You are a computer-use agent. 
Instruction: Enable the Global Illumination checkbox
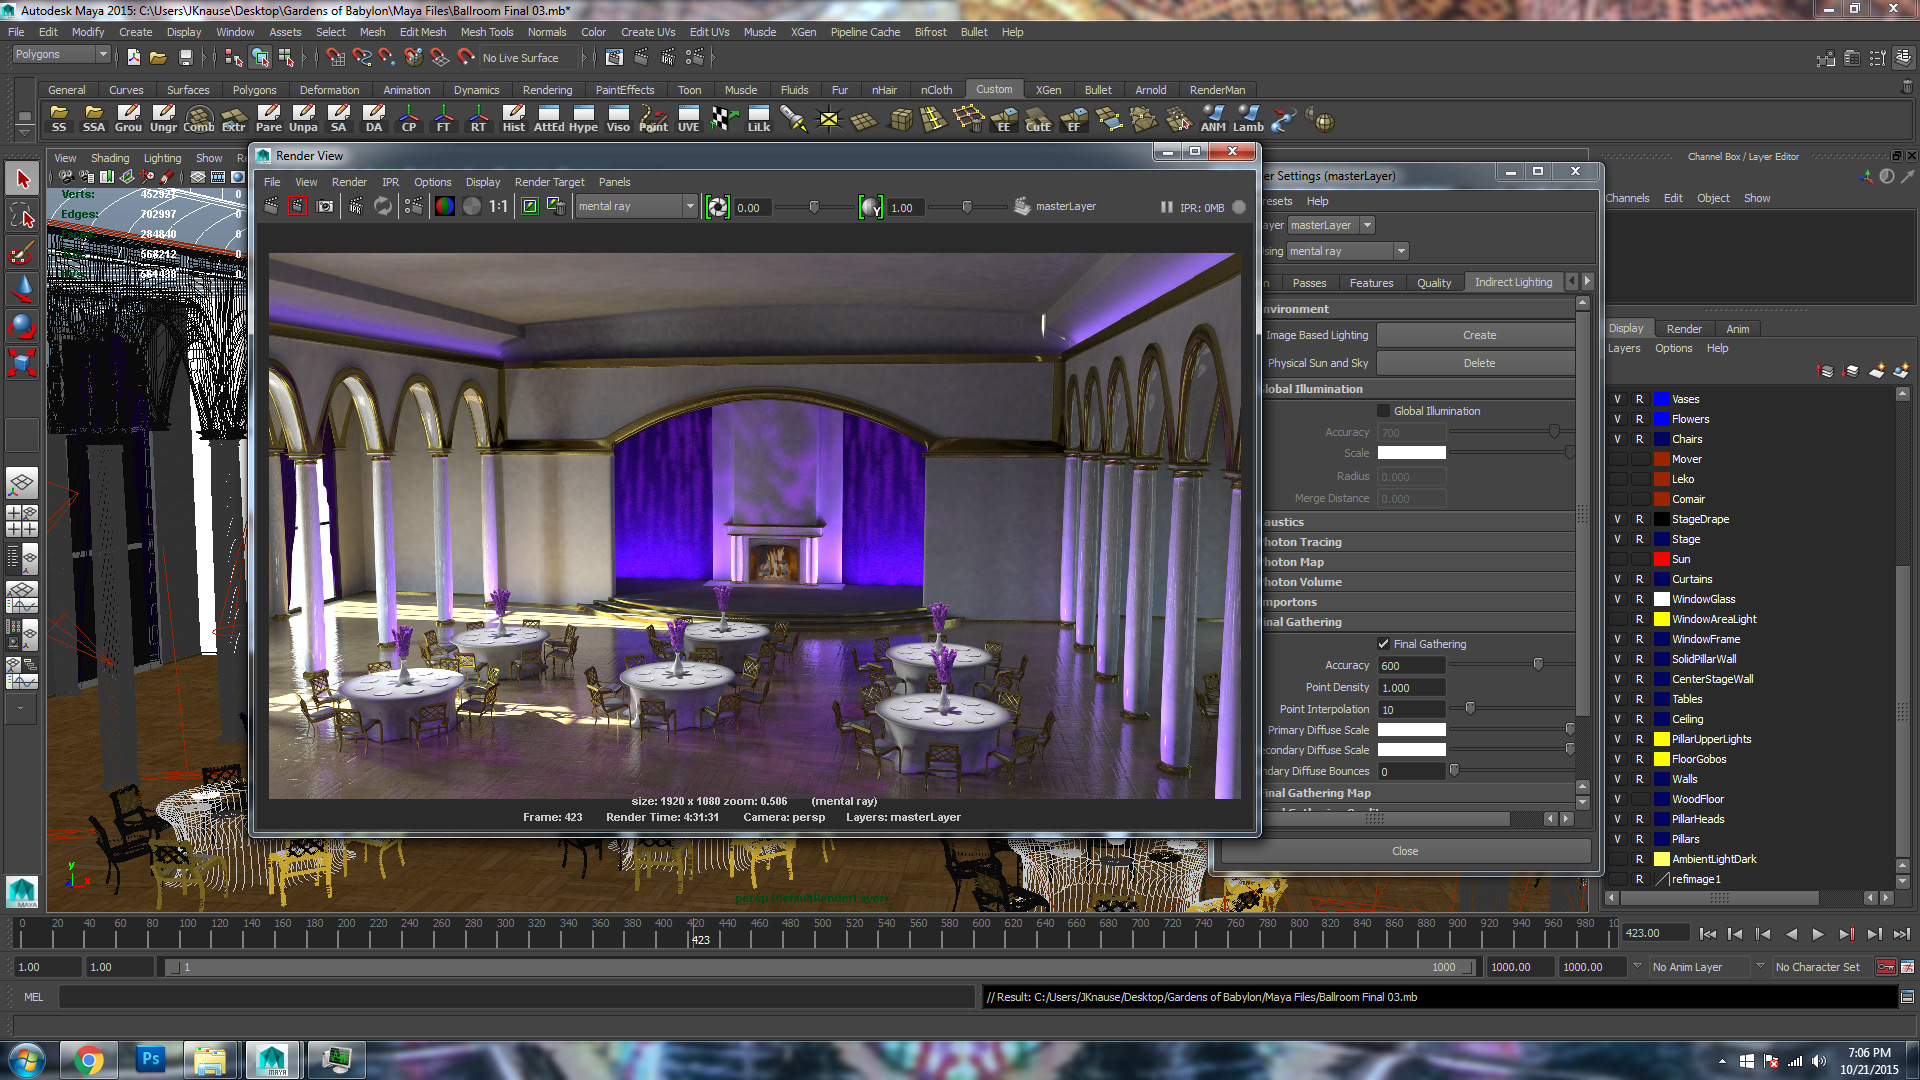1383,411
